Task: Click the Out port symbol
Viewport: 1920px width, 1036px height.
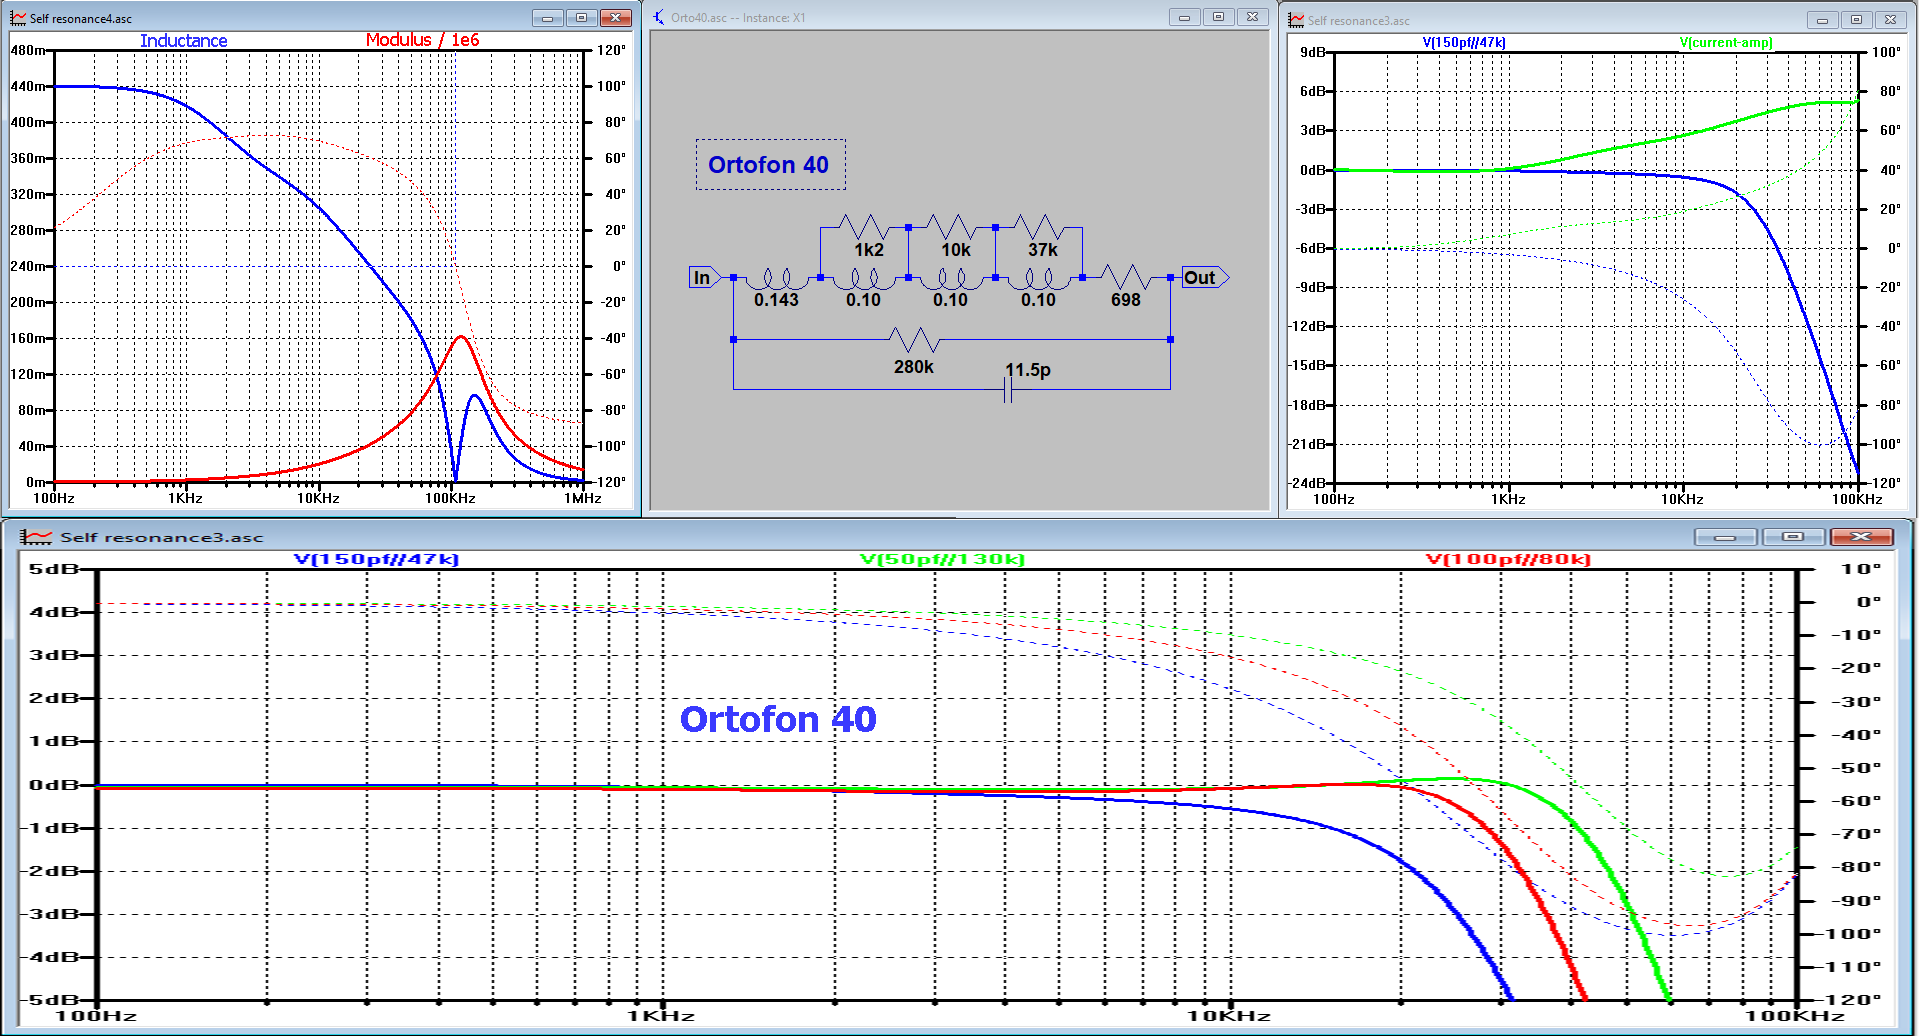Action: coord(1205,278)
